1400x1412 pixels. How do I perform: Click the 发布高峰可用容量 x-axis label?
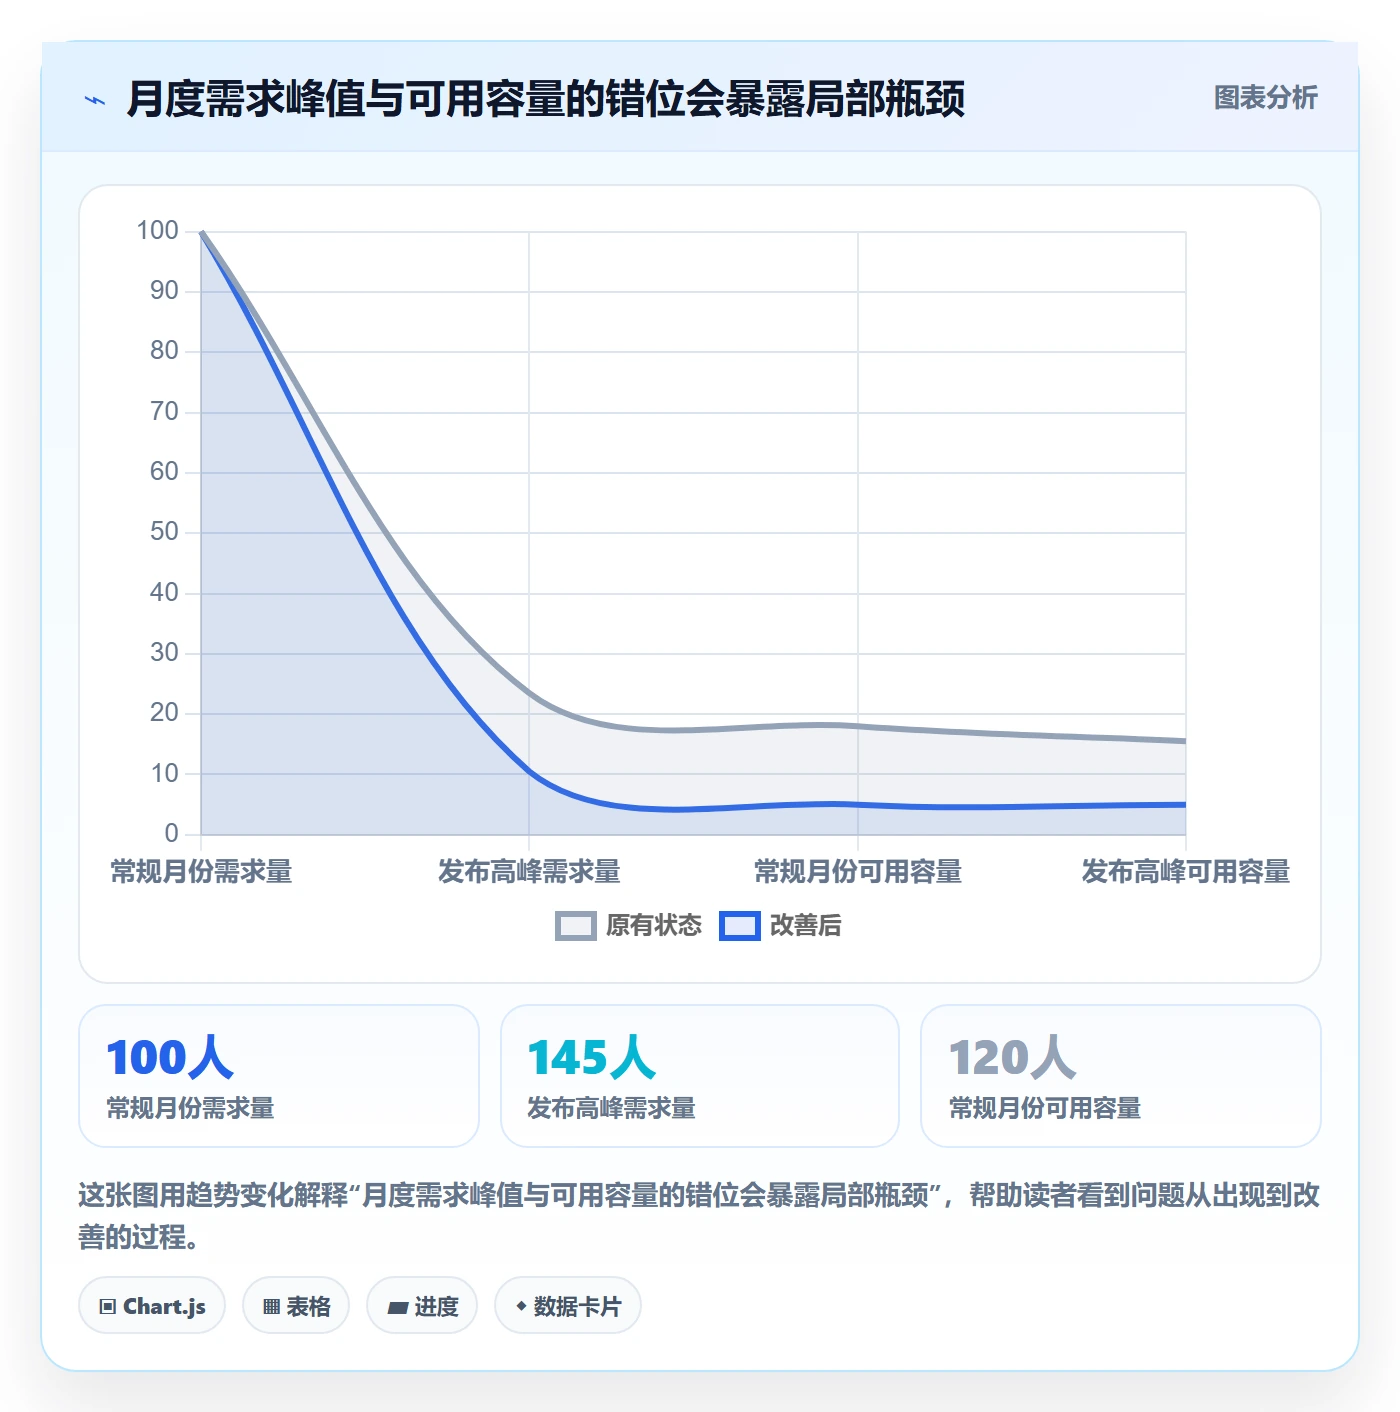coord(1186,872)
